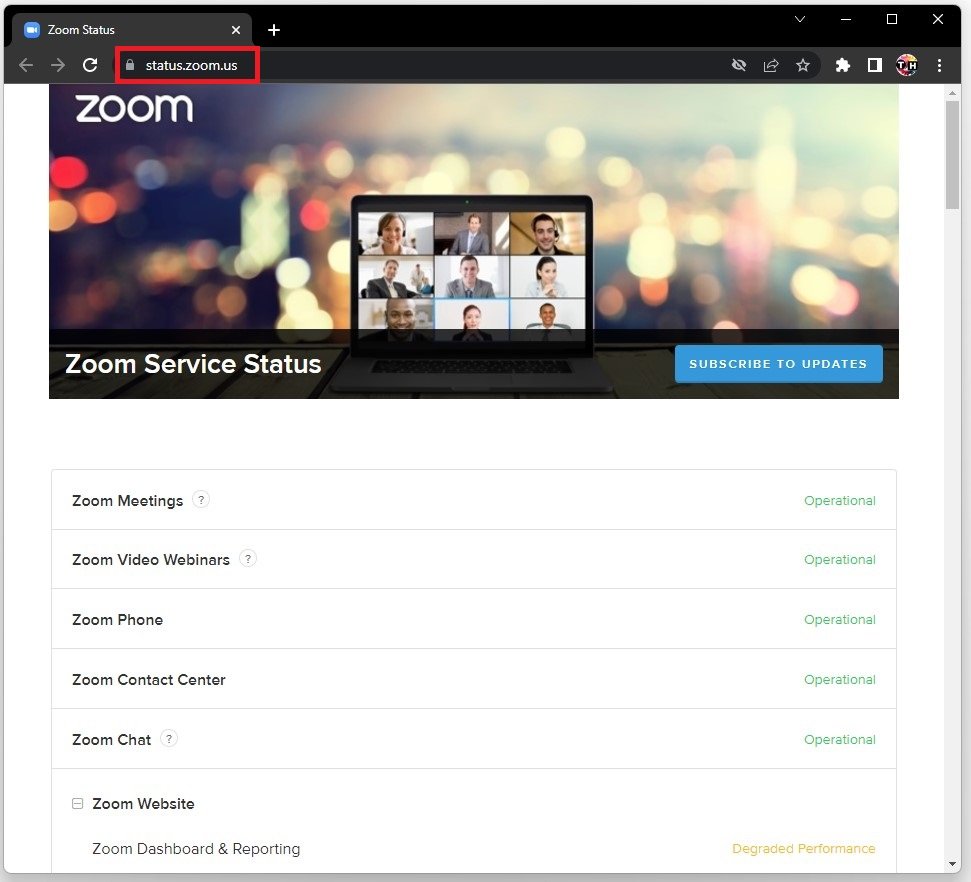
Task: Click the Zoom Website group label
Action: pyautogui.click(x=143, y=804)
